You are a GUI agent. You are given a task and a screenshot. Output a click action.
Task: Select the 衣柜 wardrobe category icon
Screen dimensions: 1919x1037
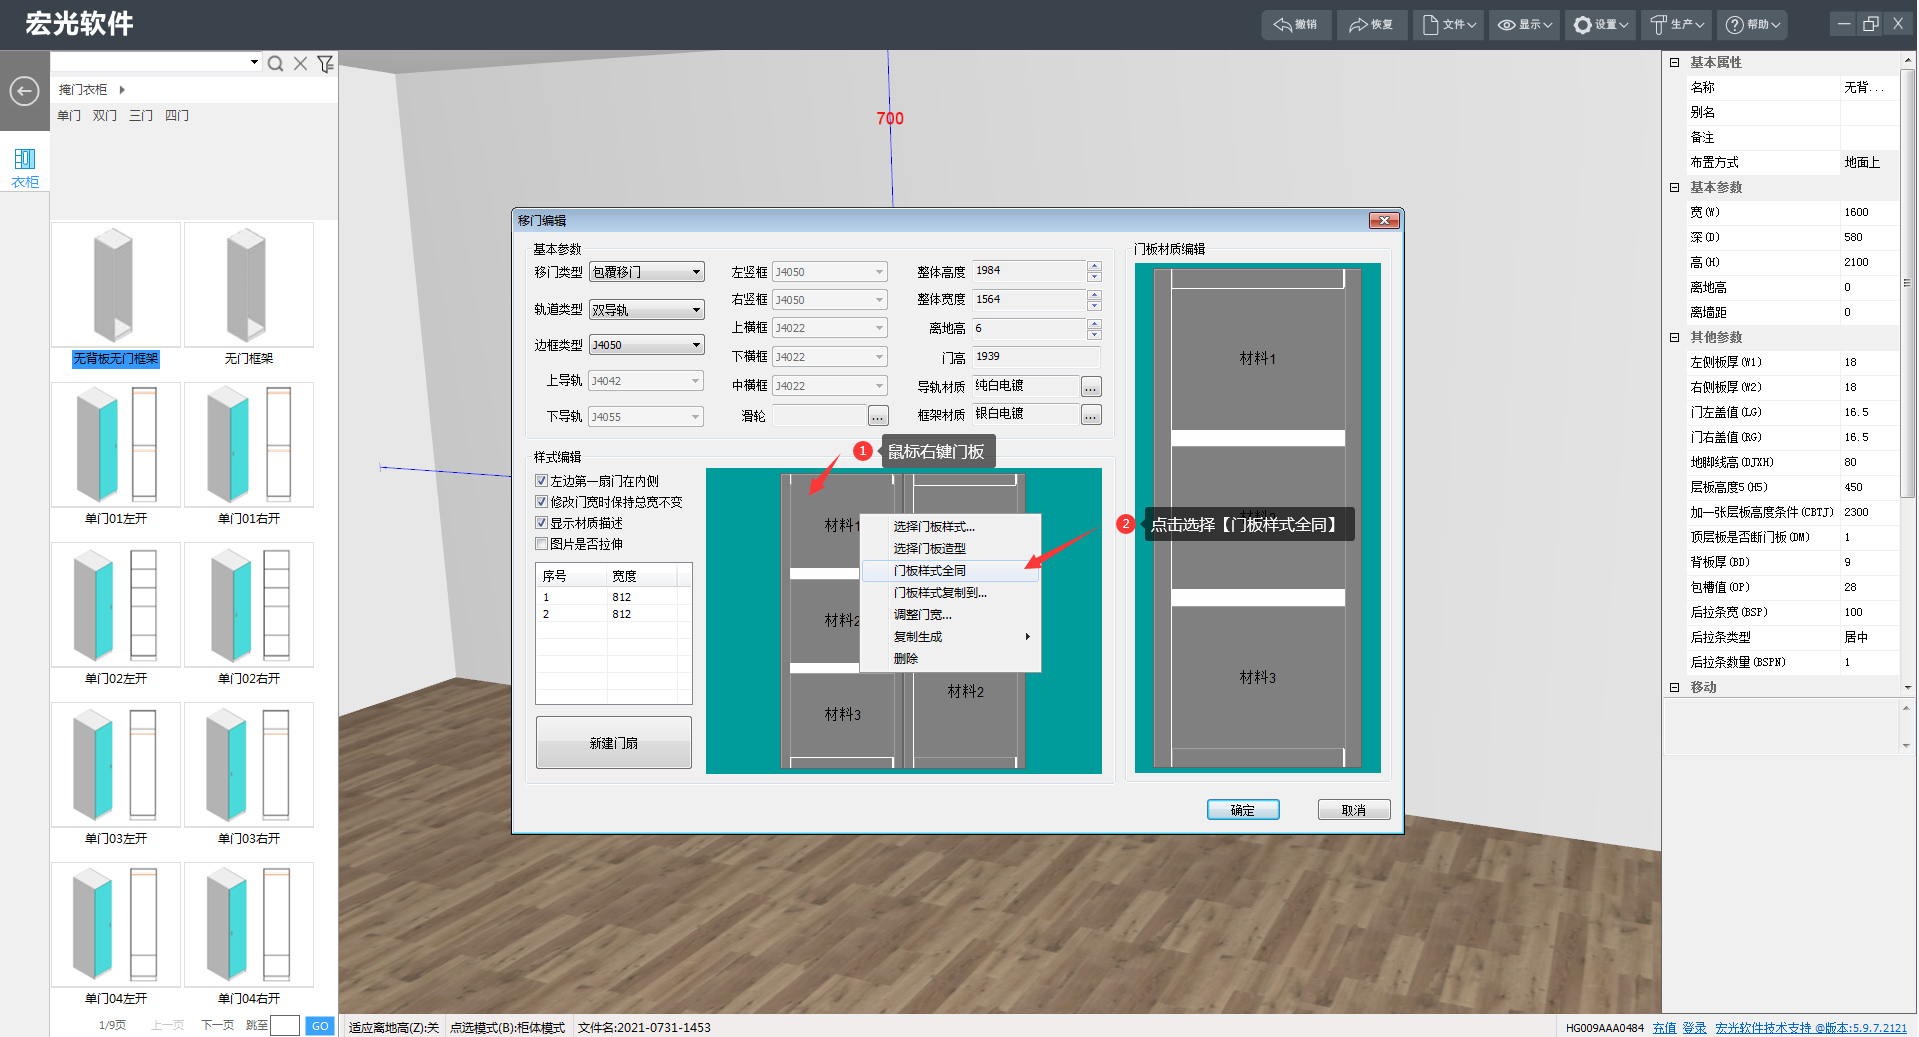(25, 167)
